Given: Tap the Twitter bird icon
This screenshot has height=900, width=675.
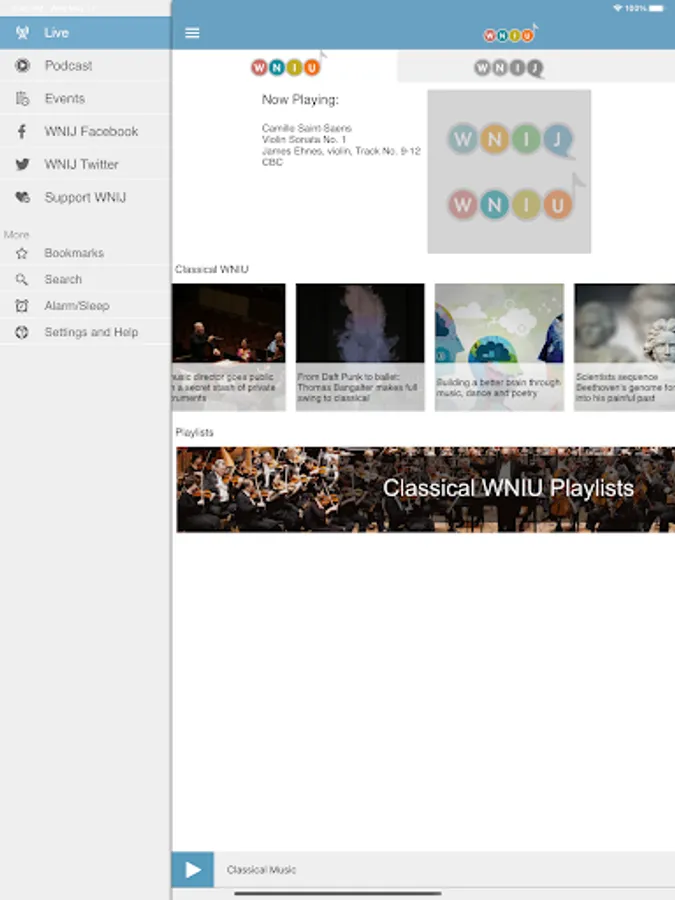Looking at the screenshot, I should point(22,165).
